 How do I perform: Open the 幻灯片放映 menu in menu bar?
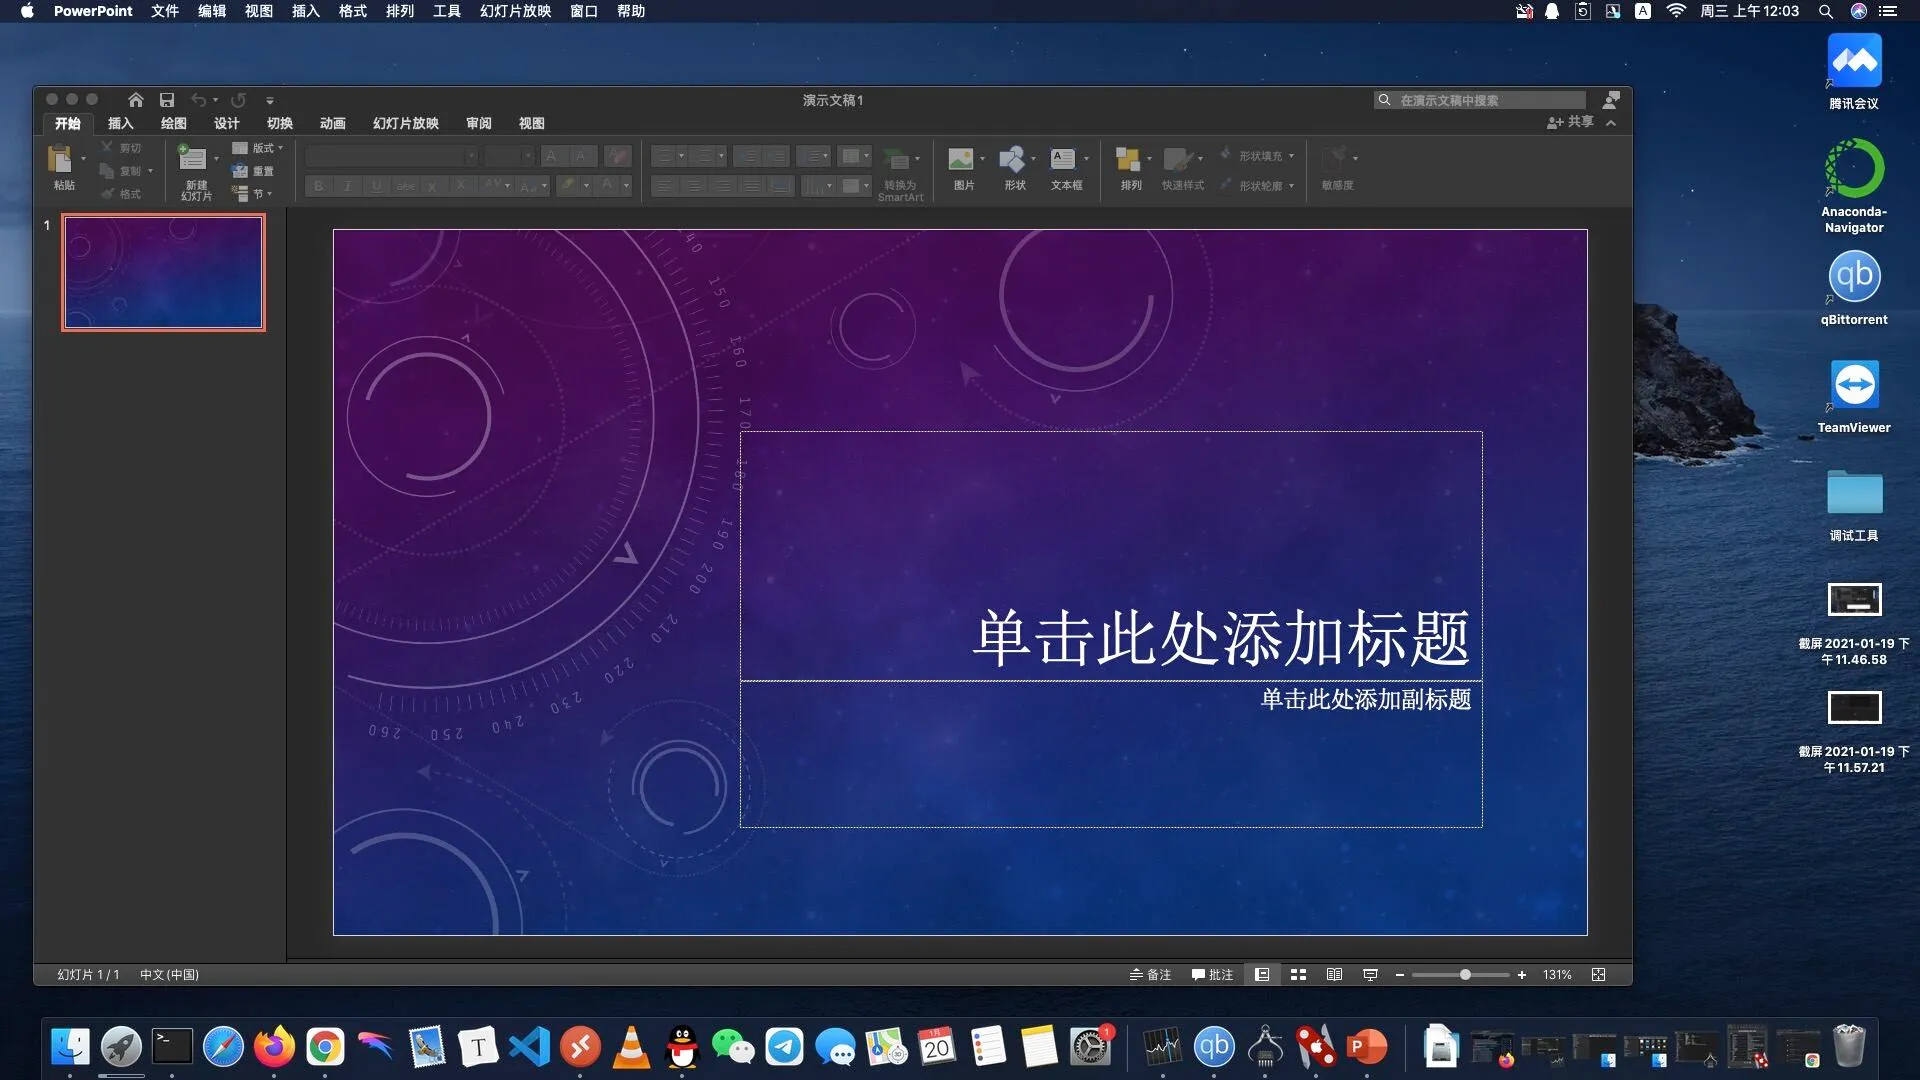[514, 11]
